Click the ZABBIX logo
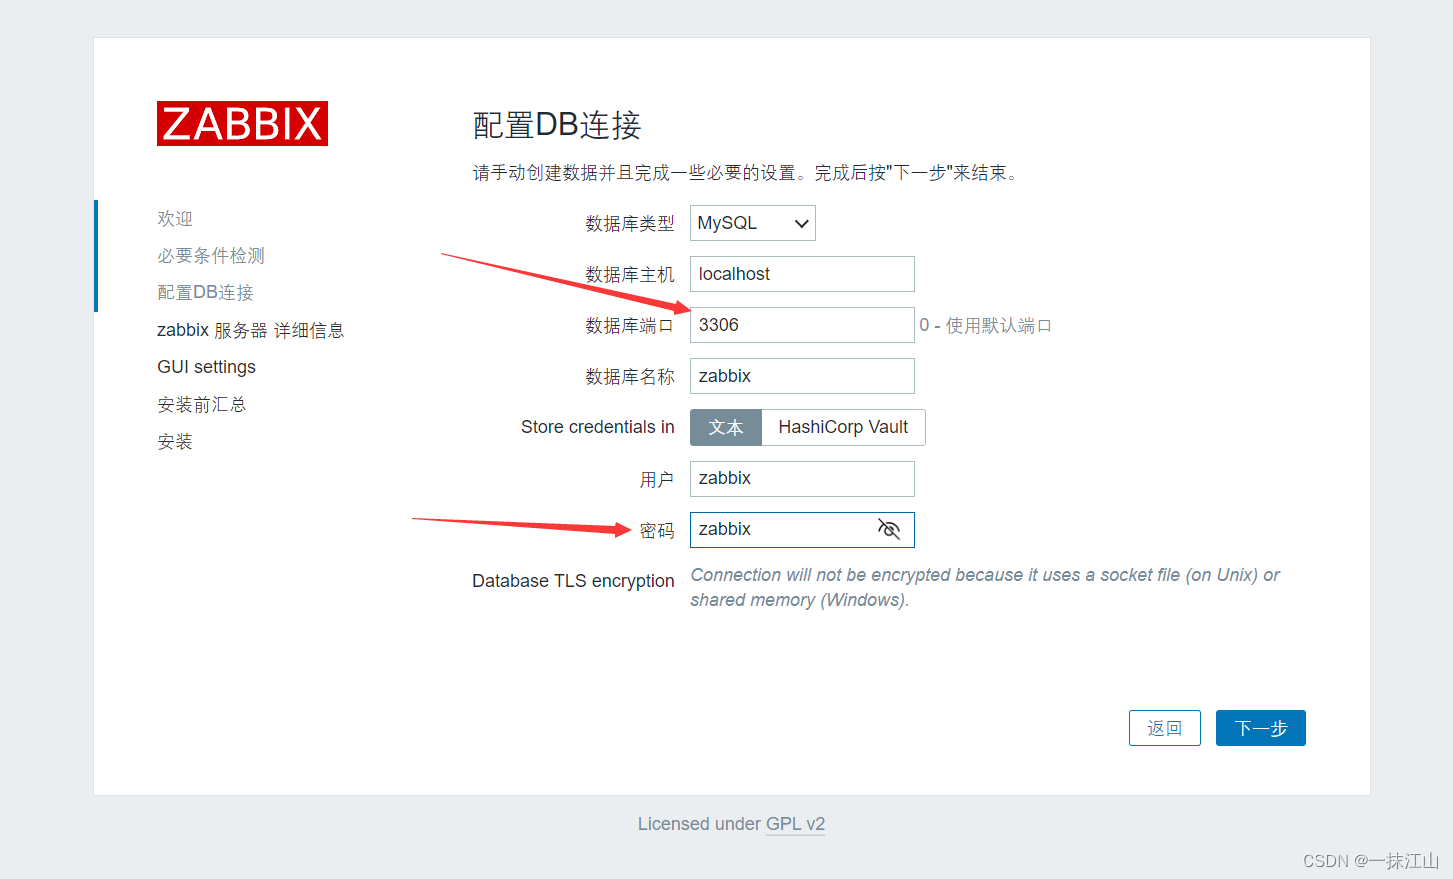This screenshot has width=1453, height=879. pos(242,123)
